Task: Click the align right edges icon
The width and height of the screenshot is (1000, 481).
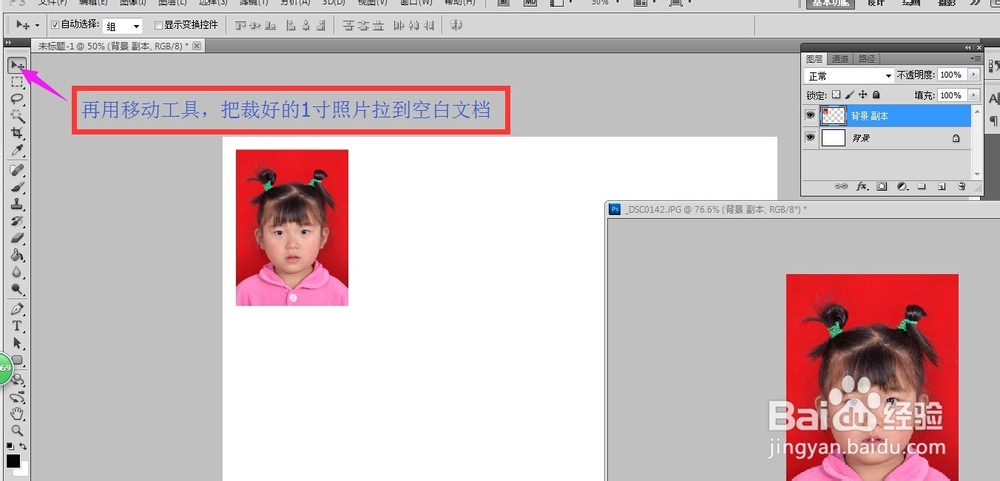Action: tap(321, 26)
